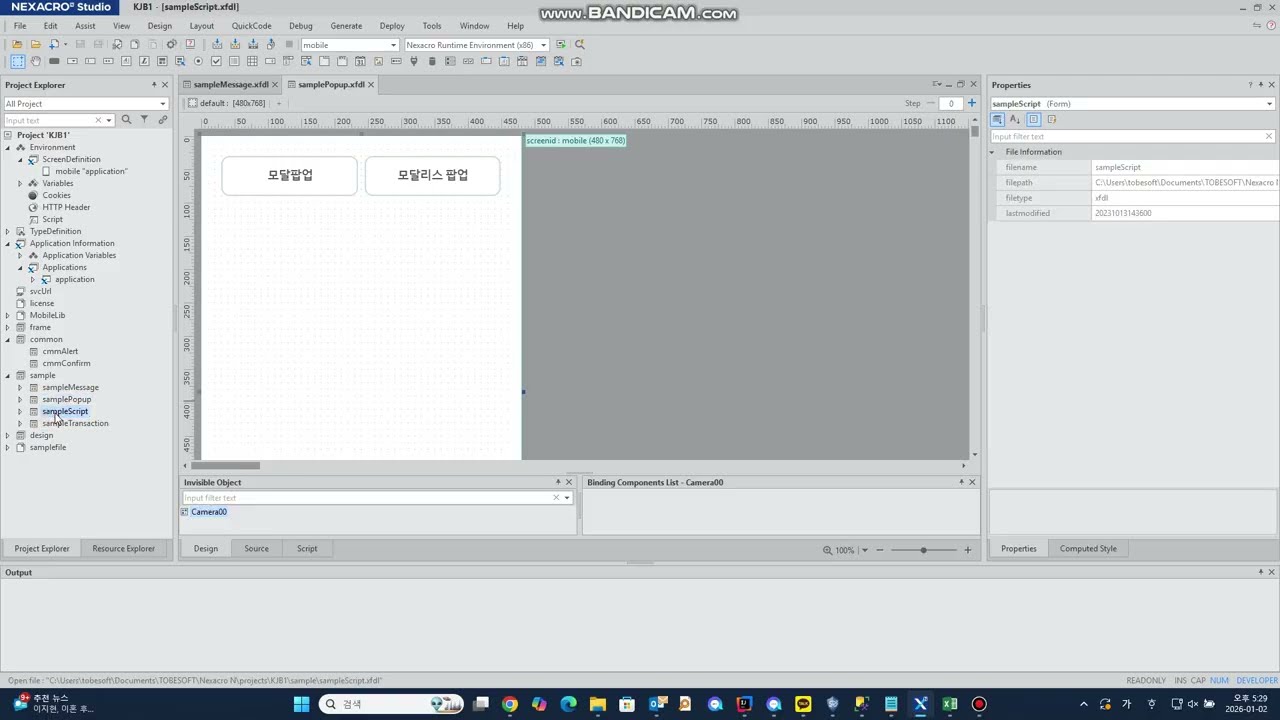Click the Generate Application toolbar icon
This screenshot has width=1280, height=720.
pos(217,44)
